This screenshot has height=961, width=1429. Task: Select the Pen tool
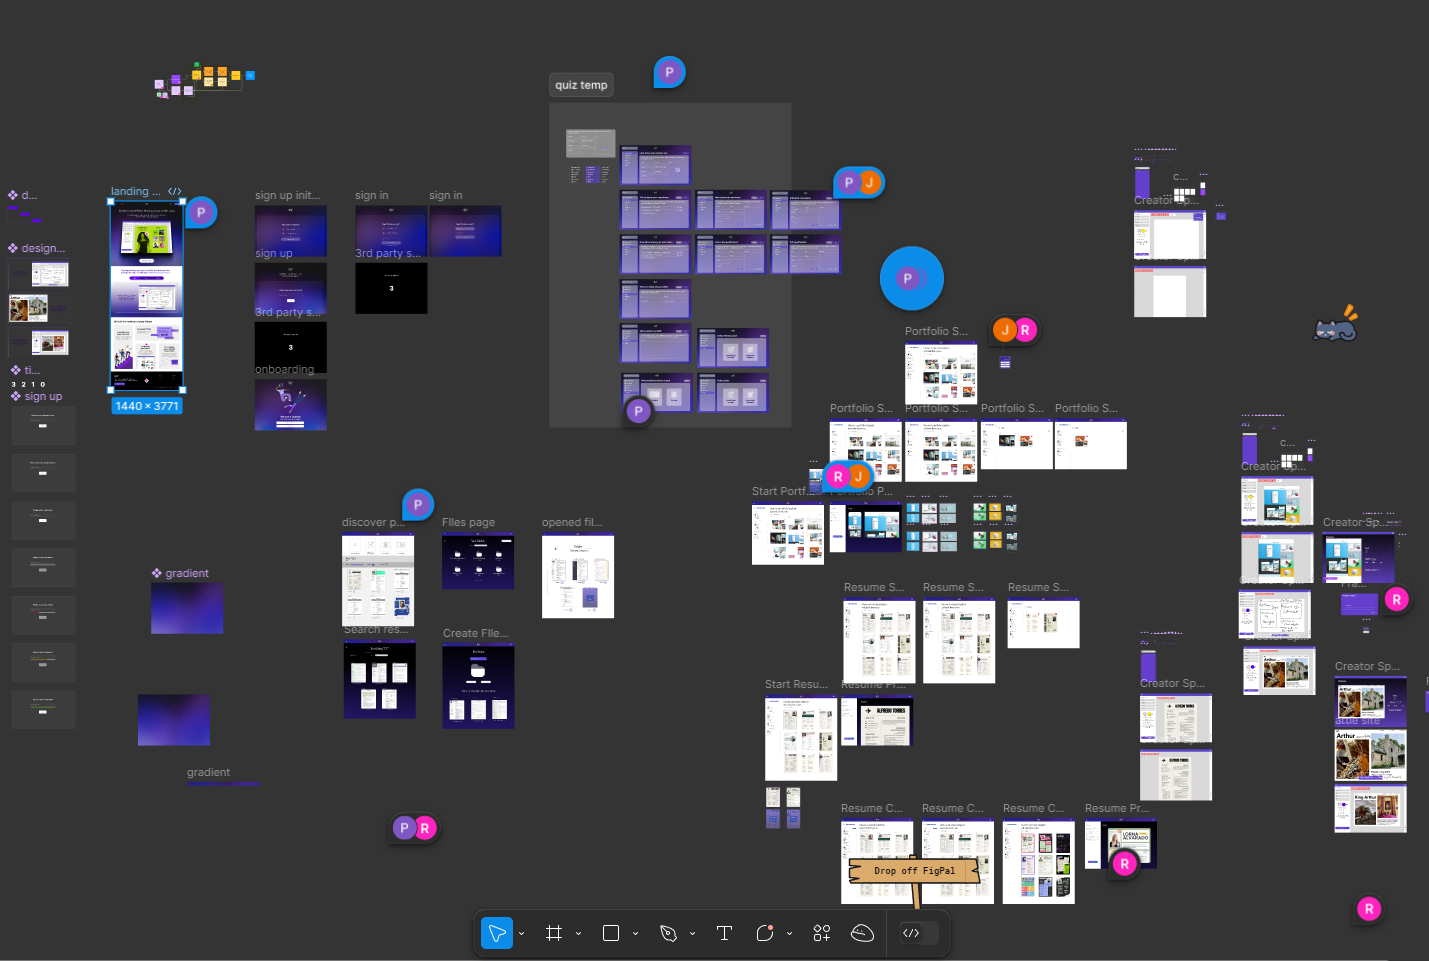pos(668,933)
